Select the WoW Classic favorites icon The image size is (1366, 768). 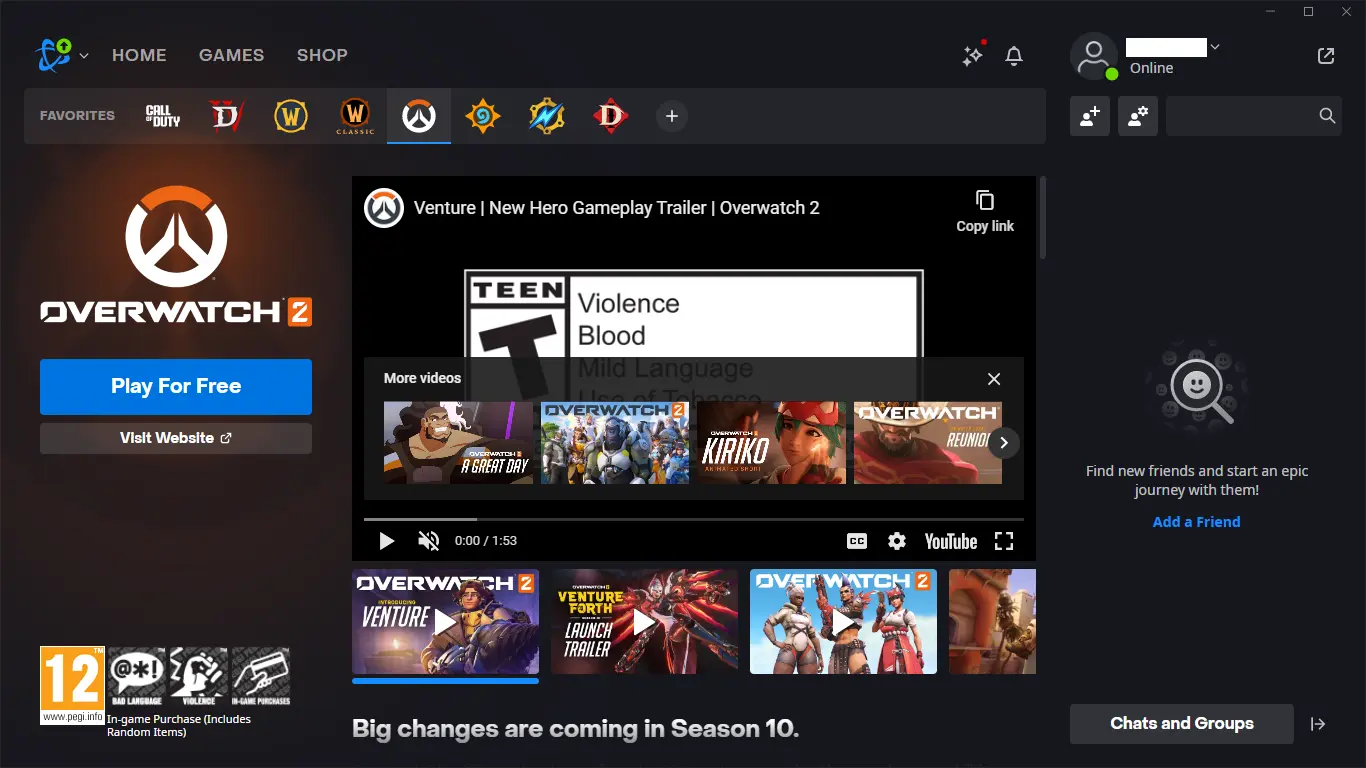(x=355, y=116)
